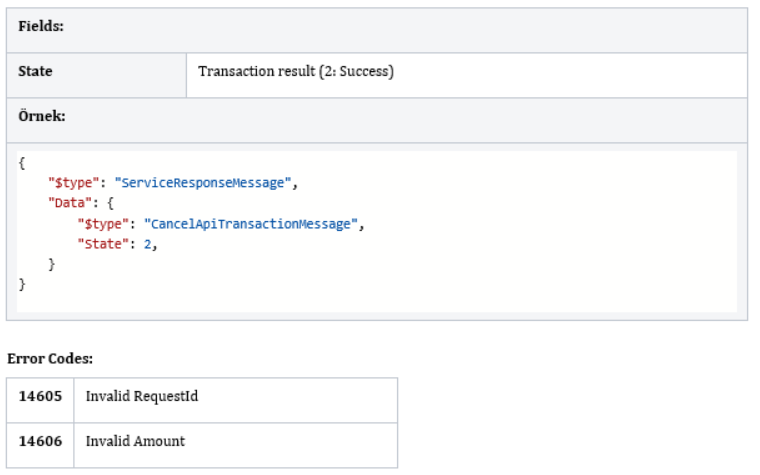Click the "Invalid Amount" description
The image size is (760, 475).
click(135, 441)
